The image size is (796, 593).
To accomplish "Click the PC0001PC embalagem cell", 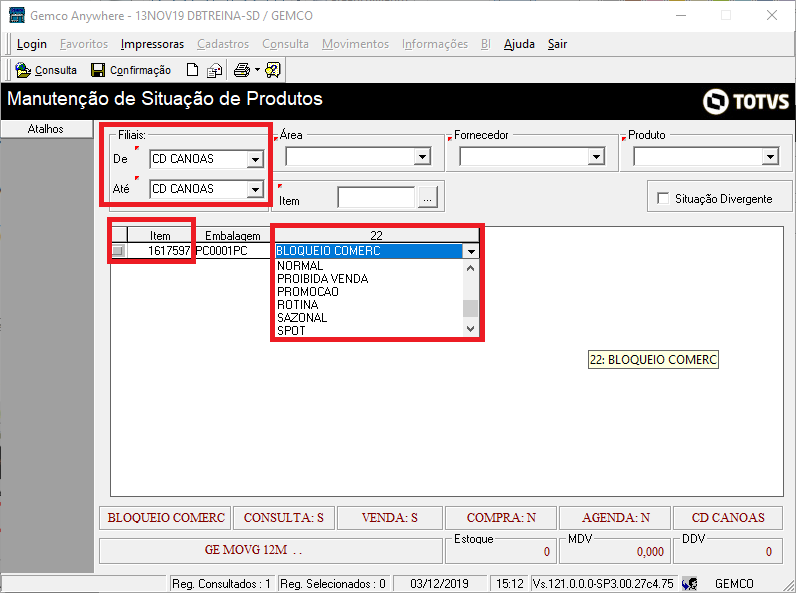I will (x=233, y=250).
